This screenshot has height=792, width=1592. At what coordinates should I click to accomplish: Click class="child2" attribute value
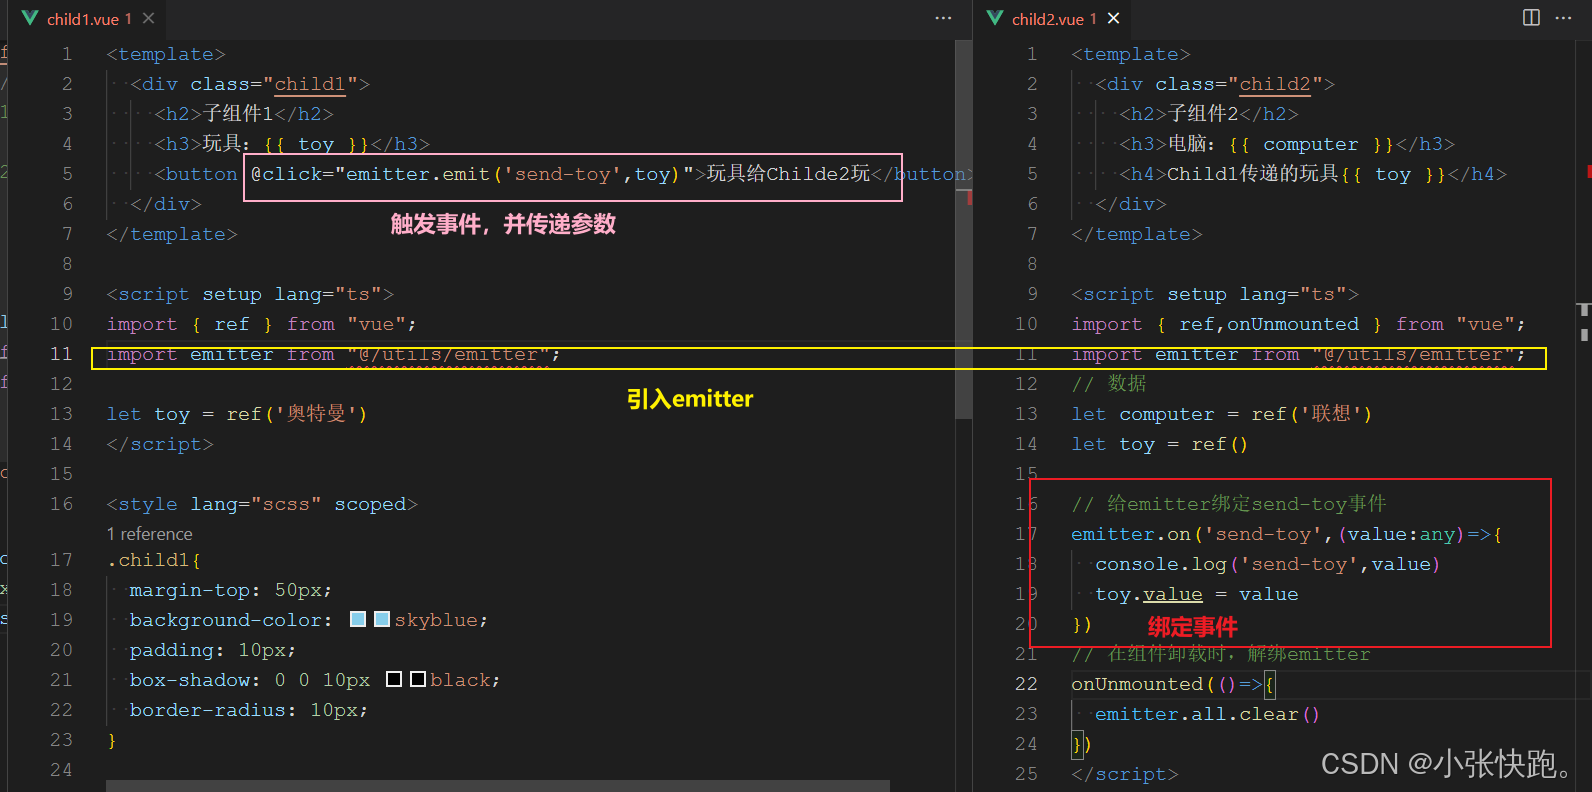(1275, 84)
